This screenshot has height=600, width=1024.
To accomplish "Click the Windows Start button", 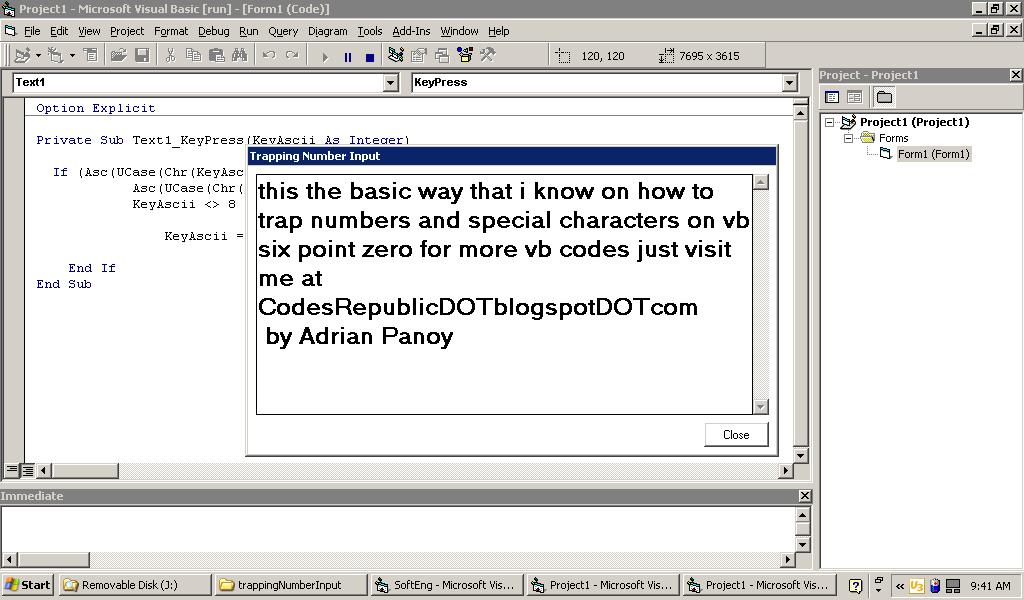I will [x=27, y=585].
